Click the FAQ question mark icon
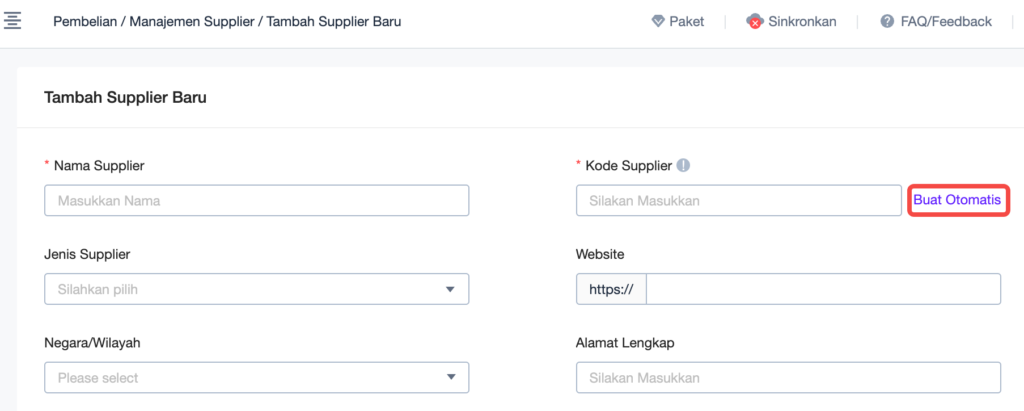 click(x=887, y=22)
